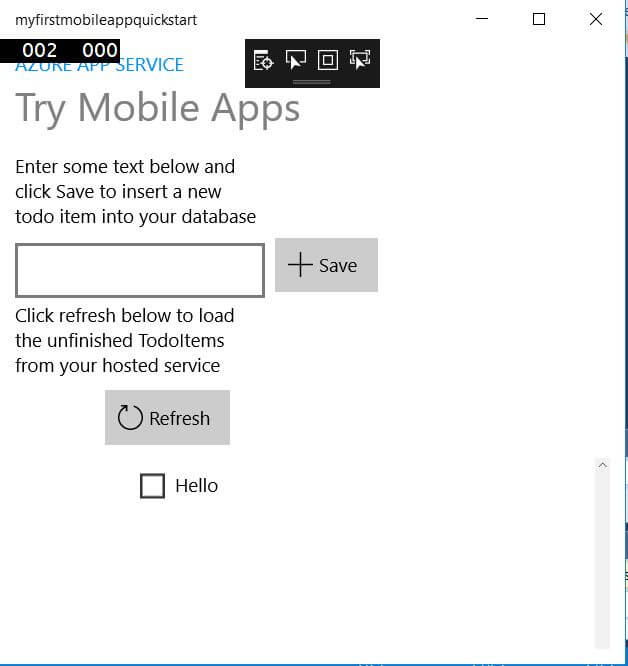Check the Hello todo item checkbox
This screenshot has width=628, height=666.
coord(152,486)
